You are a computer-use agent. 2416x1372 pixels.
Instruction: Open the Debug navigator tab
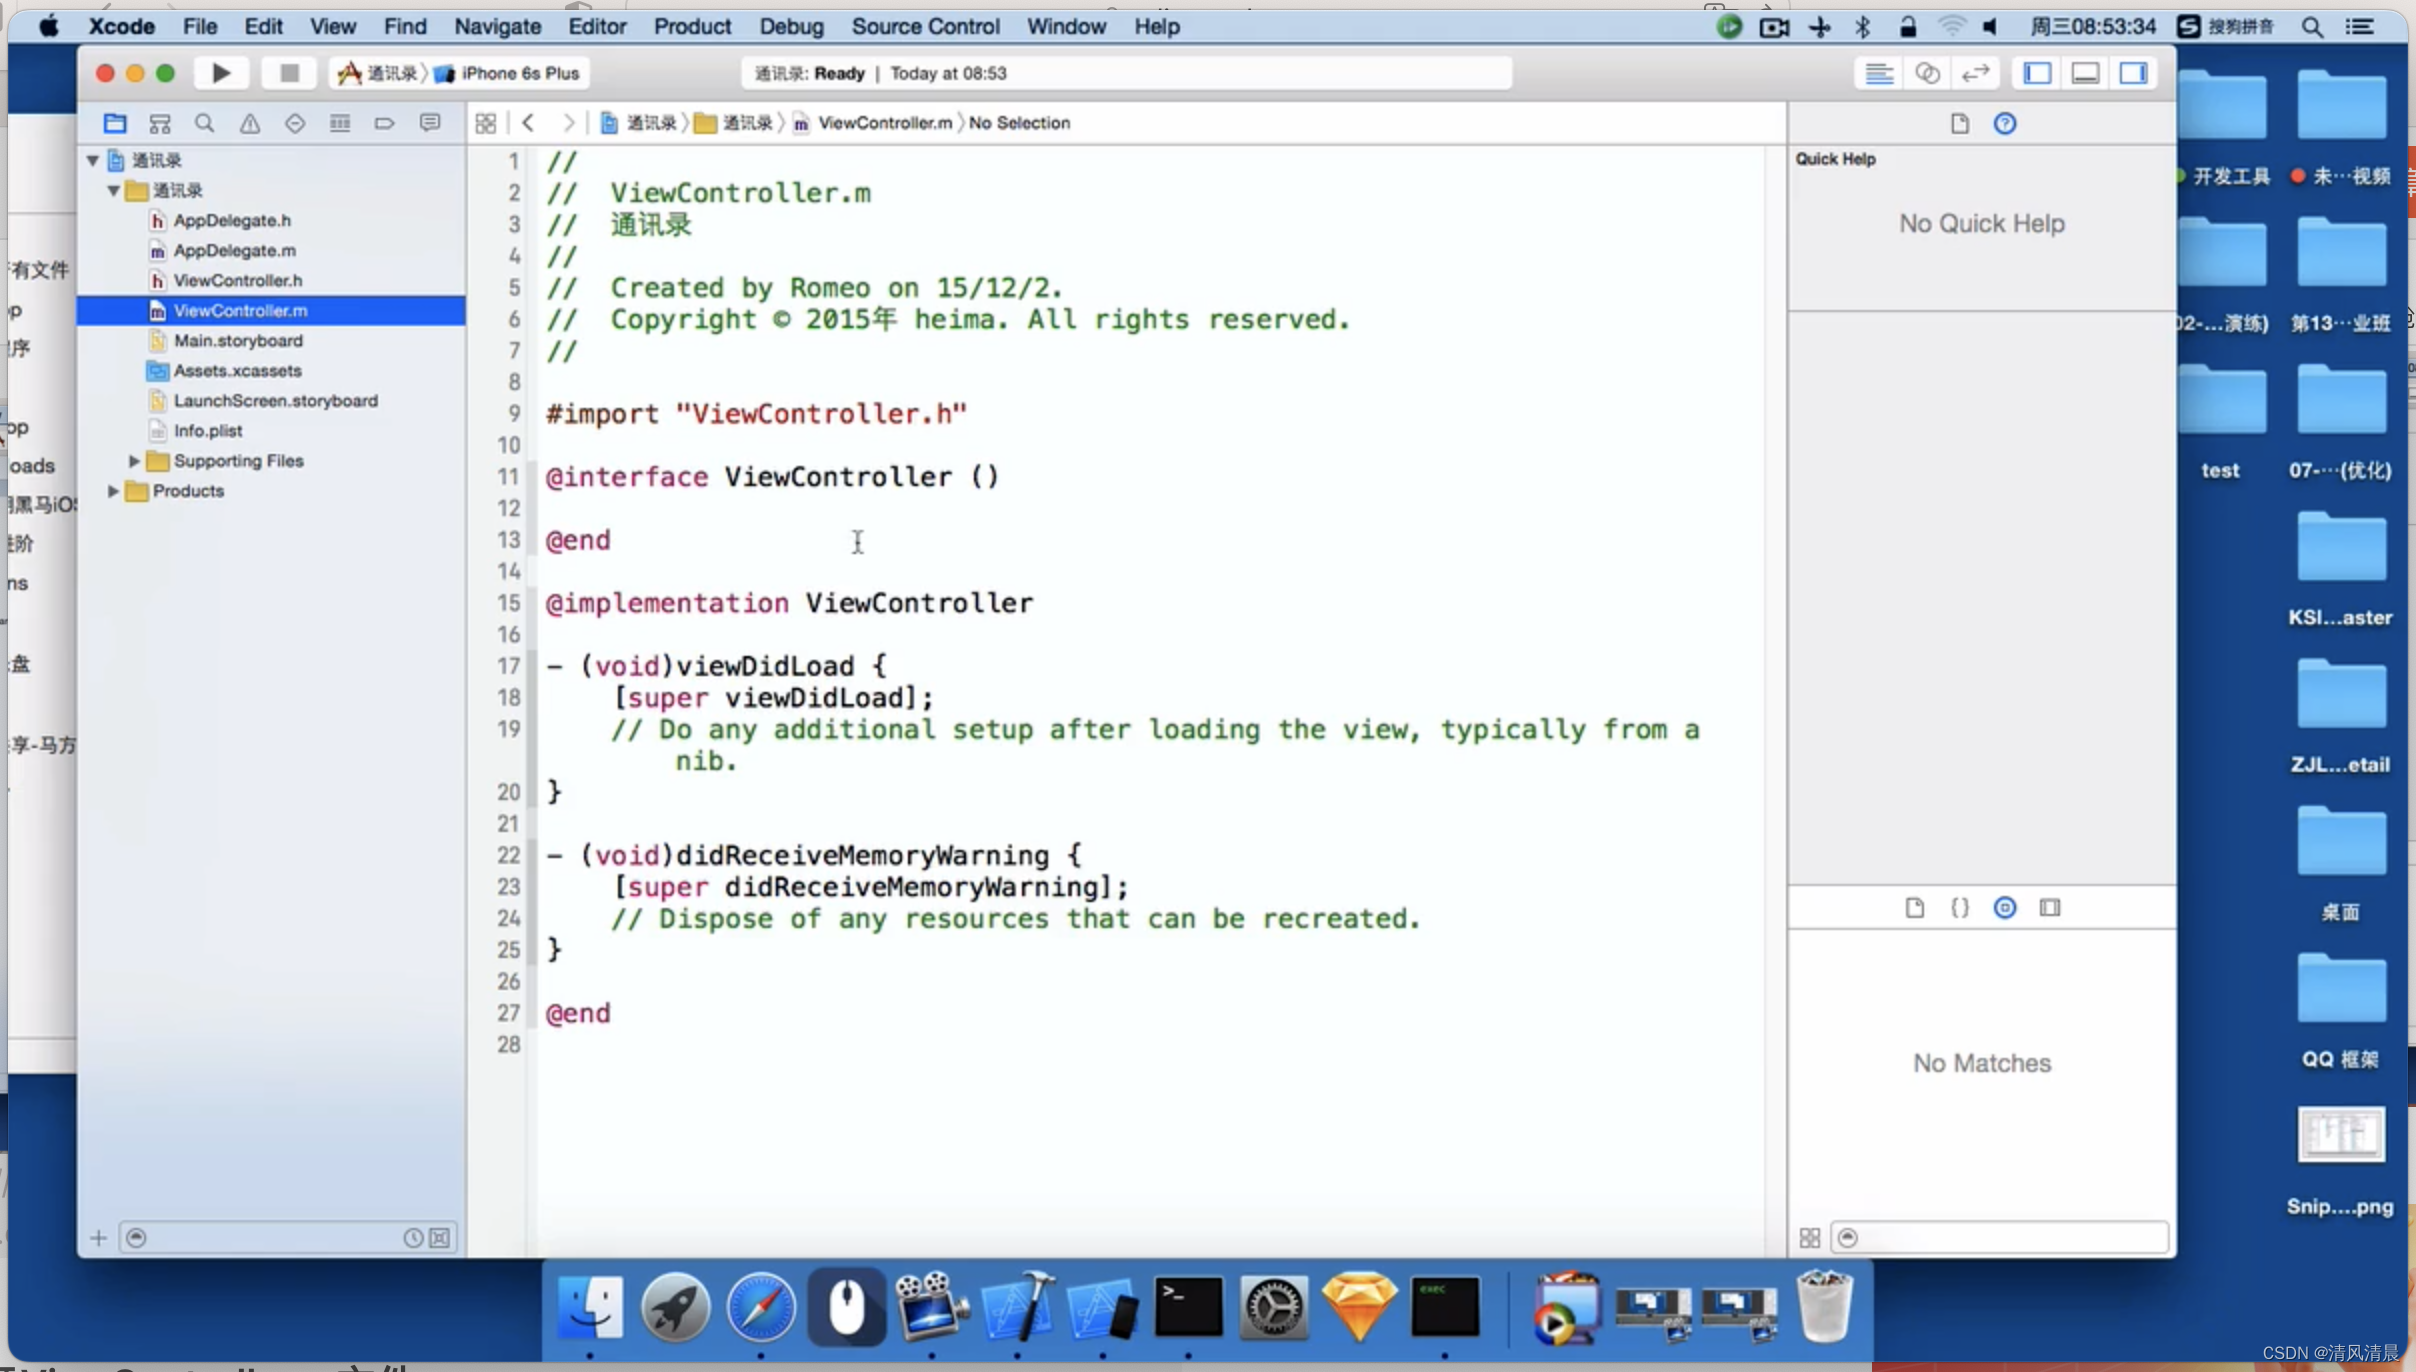click(340, 123)
